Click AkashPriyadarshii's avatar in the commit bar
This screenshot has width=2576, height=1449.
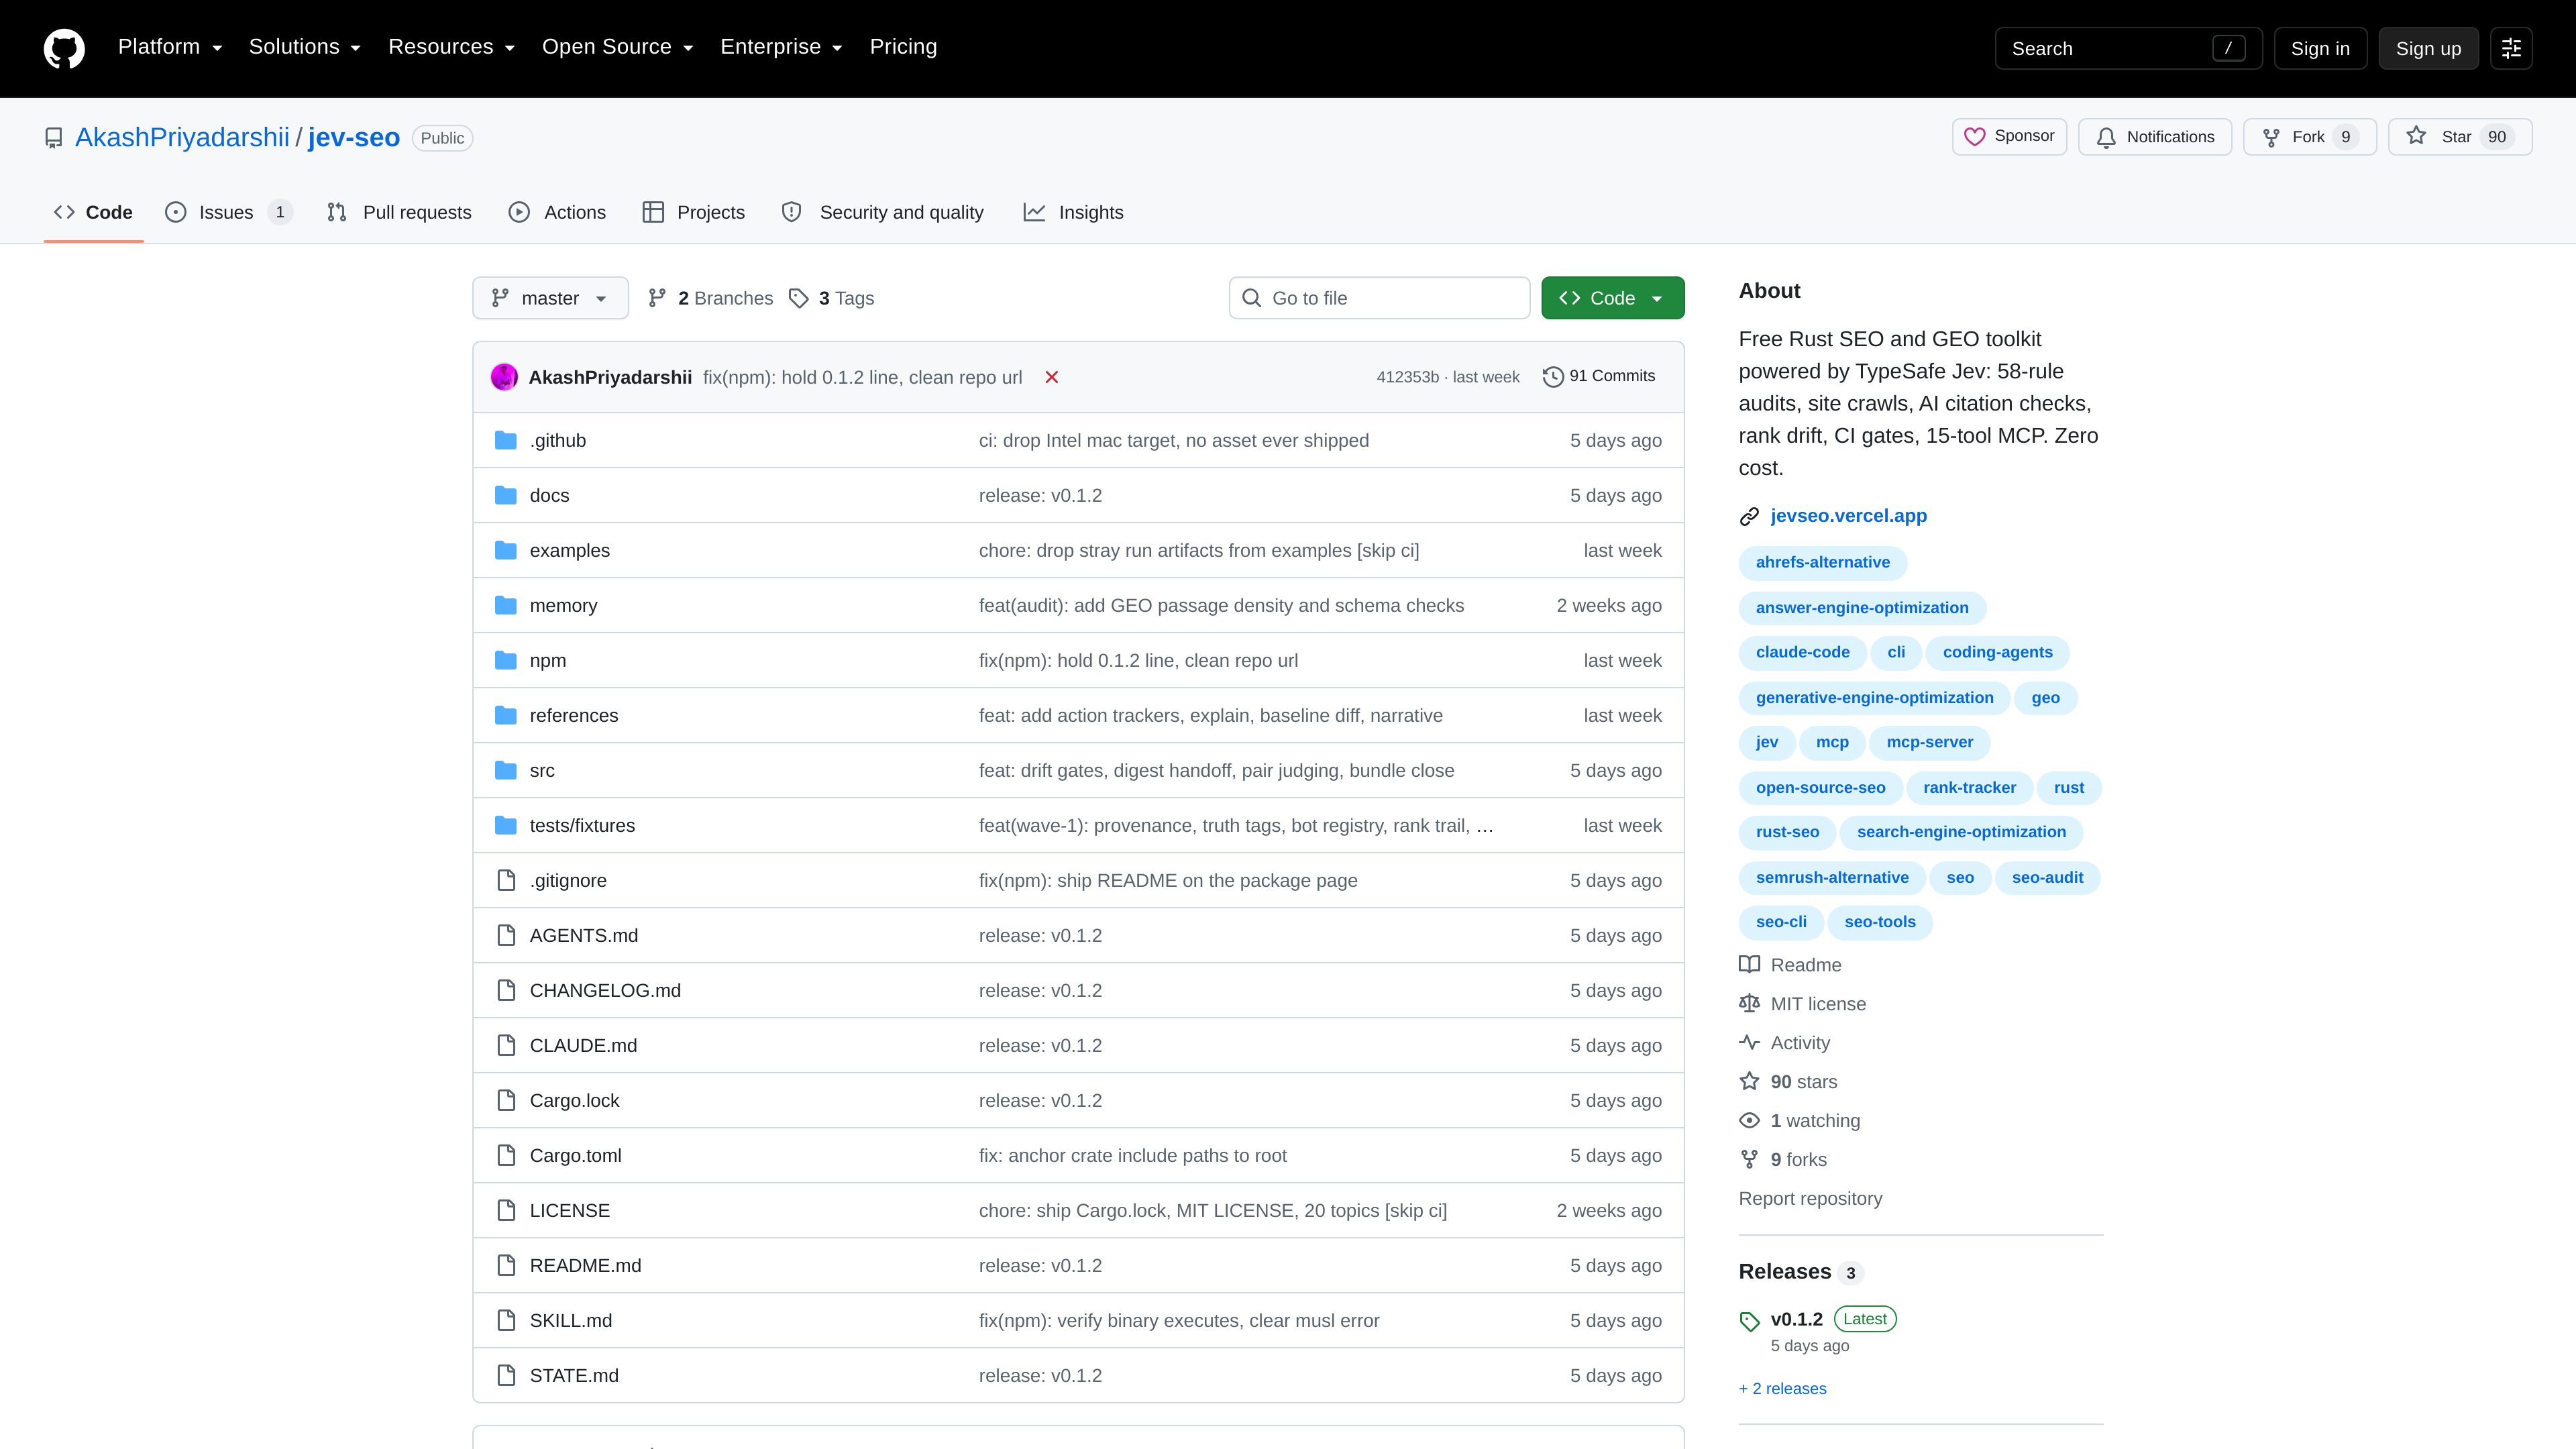pyautogui.click(x=504, y=377)
